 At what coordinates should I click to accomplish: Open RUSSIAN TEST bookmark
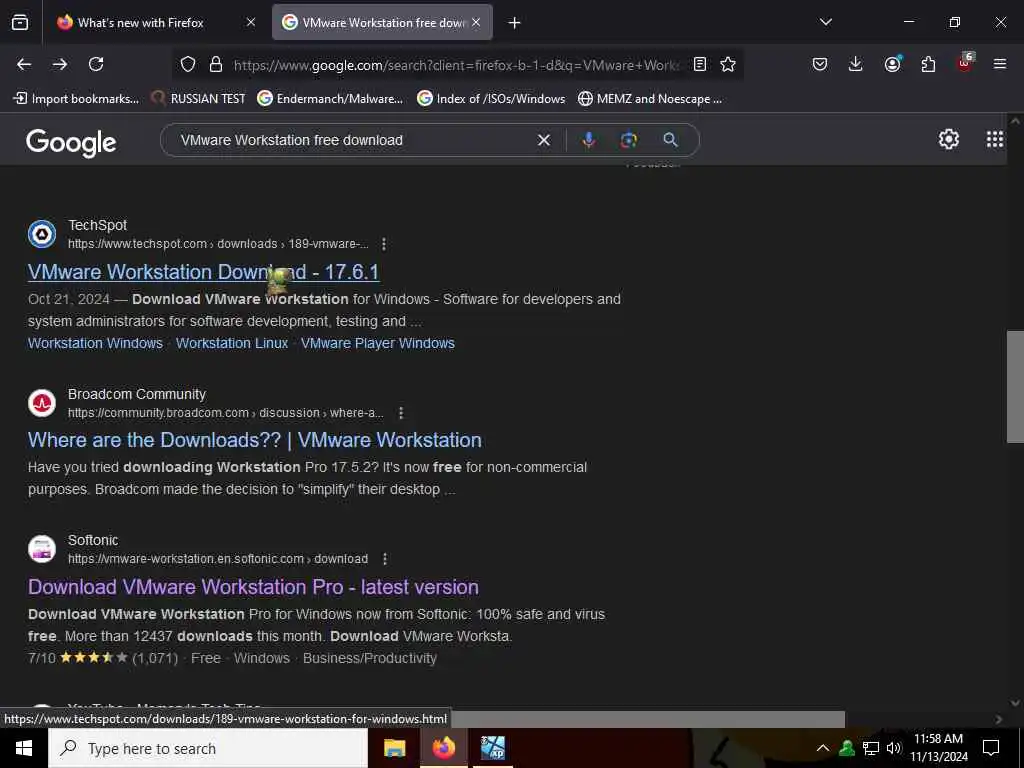pyautogui.click(x=198, y=99)
